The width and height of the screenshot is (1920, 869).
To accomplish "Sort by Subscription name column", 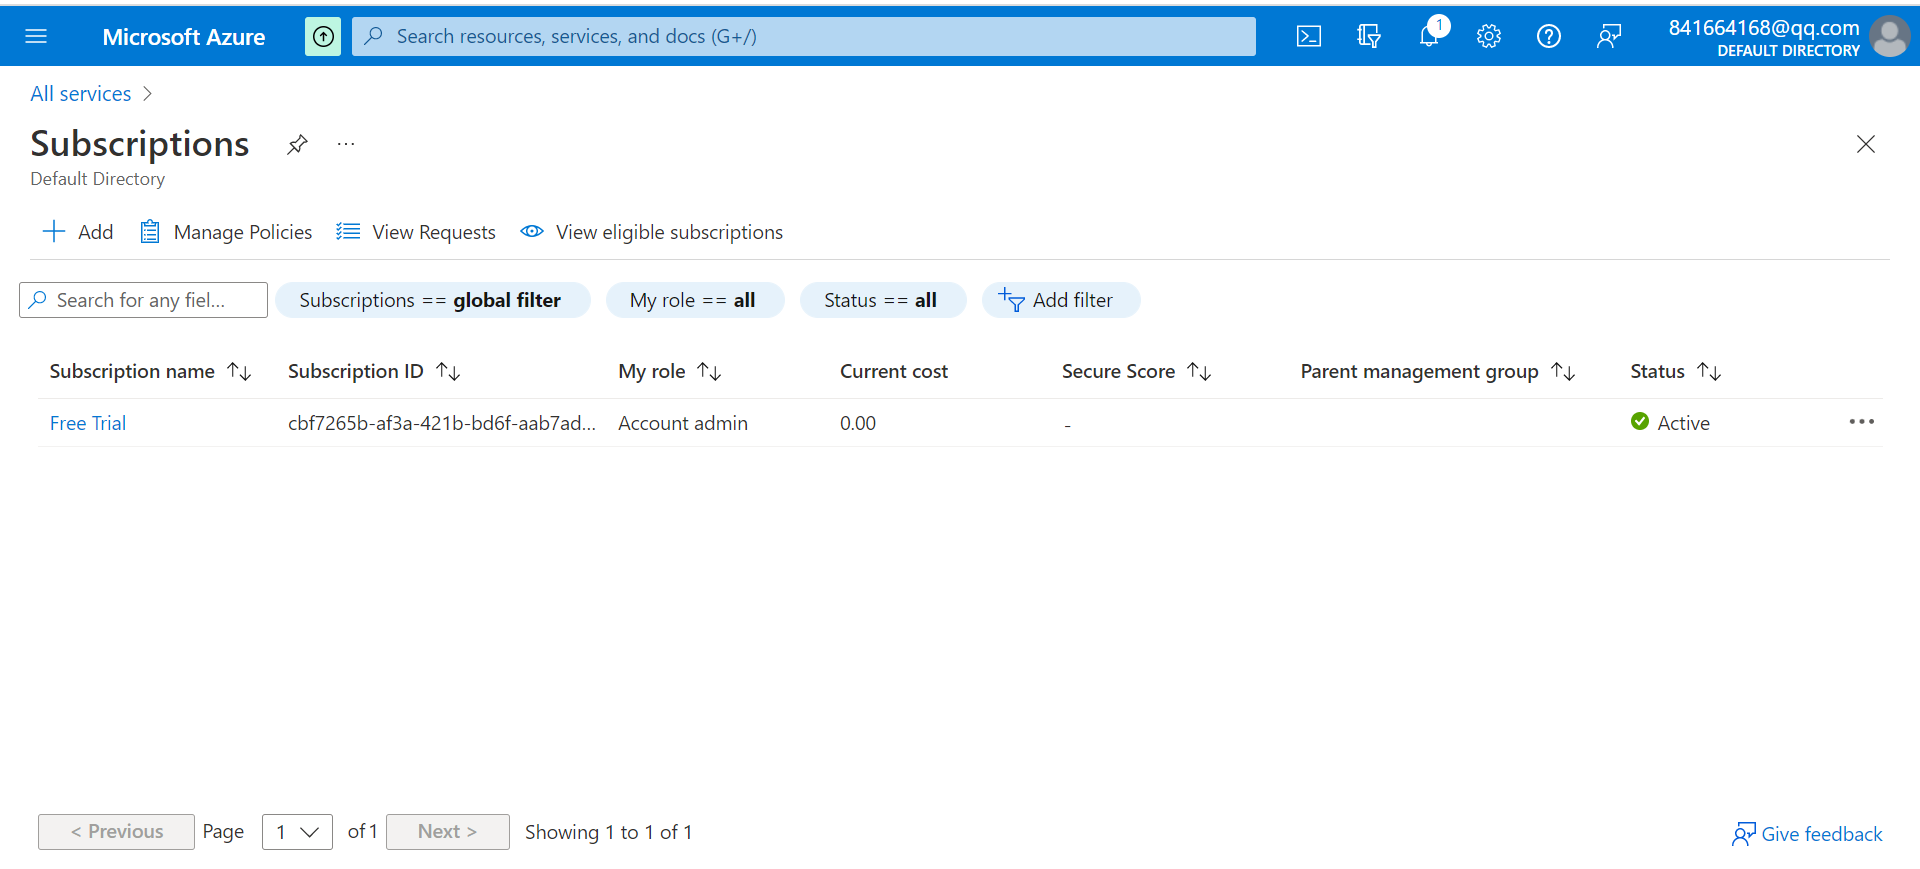I will 150,372.
